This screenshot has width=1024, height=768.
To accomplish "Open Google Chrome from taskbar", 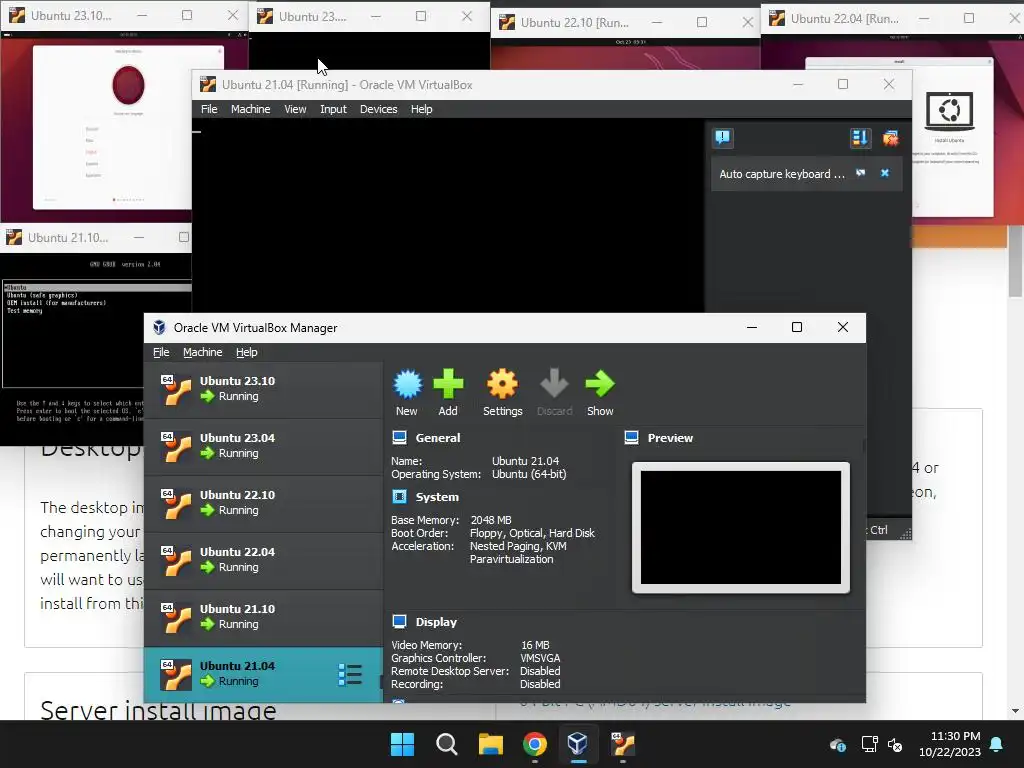I will [535, 744].
